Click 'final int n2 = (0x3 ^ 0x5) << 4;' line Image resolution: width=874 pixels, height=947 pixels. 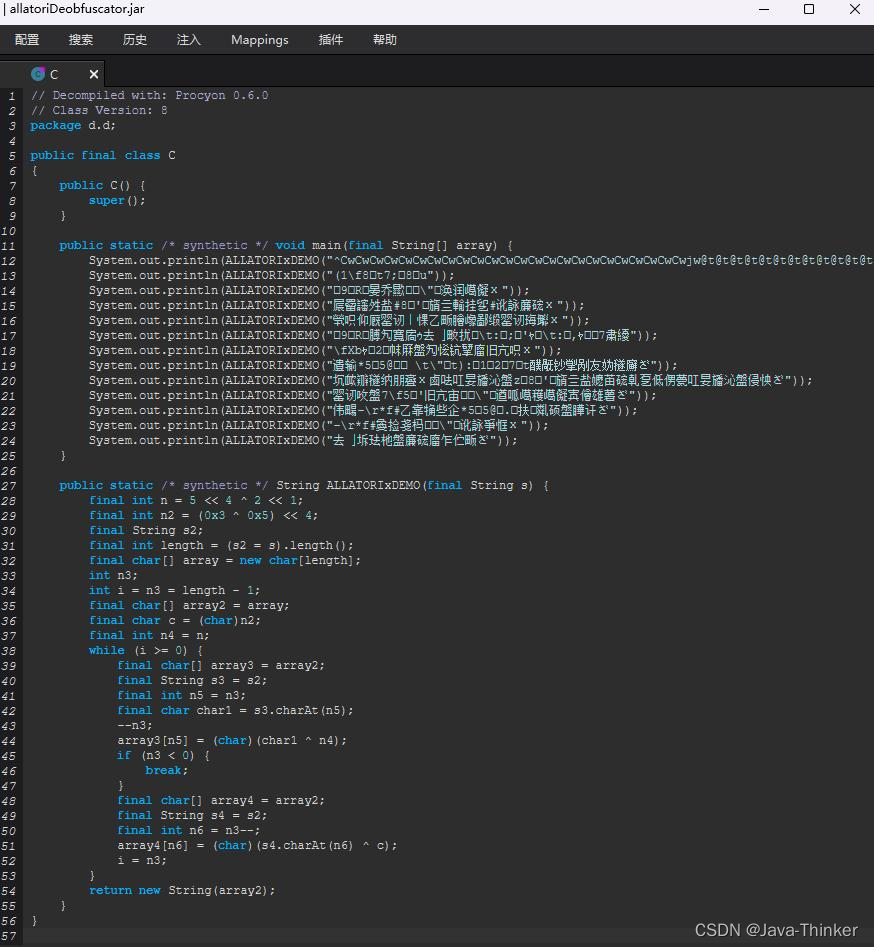coord(203,515)
